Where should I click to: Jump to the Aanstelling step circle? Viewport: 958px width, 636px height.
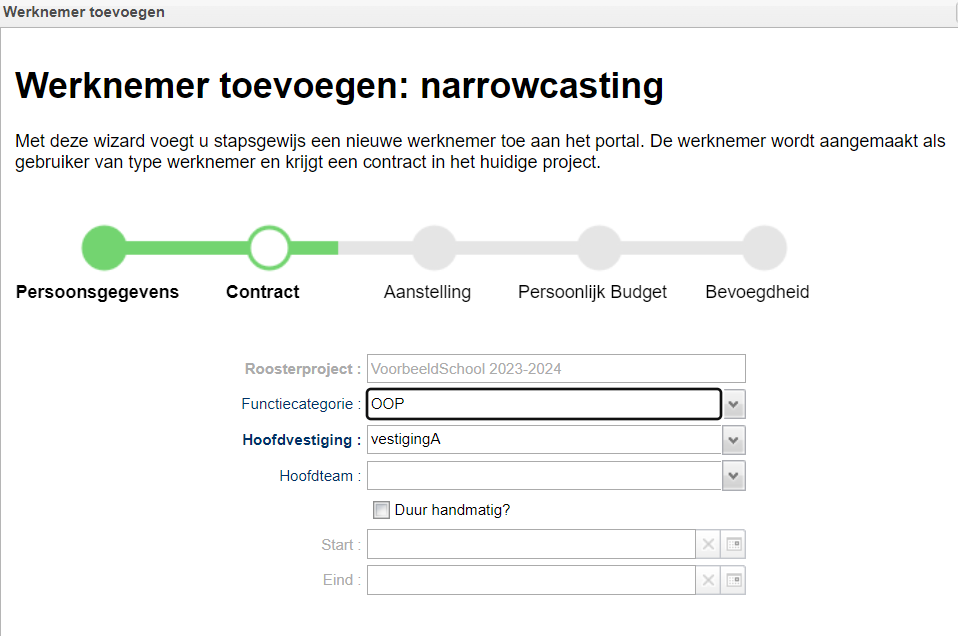[434, 247]
